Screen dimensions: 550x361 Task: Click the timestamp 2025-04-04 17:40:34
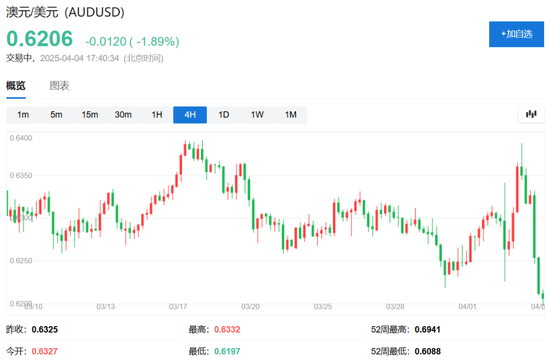80,58
